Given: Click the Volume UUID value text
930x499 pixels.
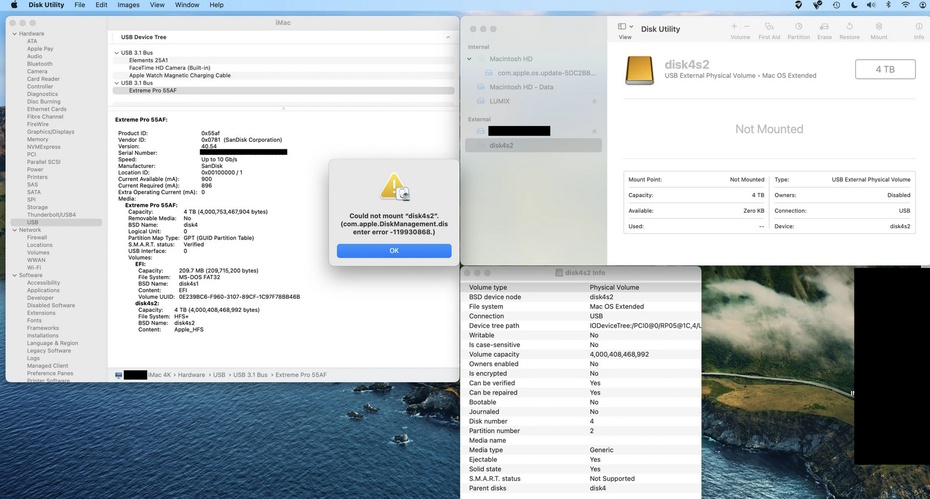Looking at the screenshot, I should [x=239, y=297].
